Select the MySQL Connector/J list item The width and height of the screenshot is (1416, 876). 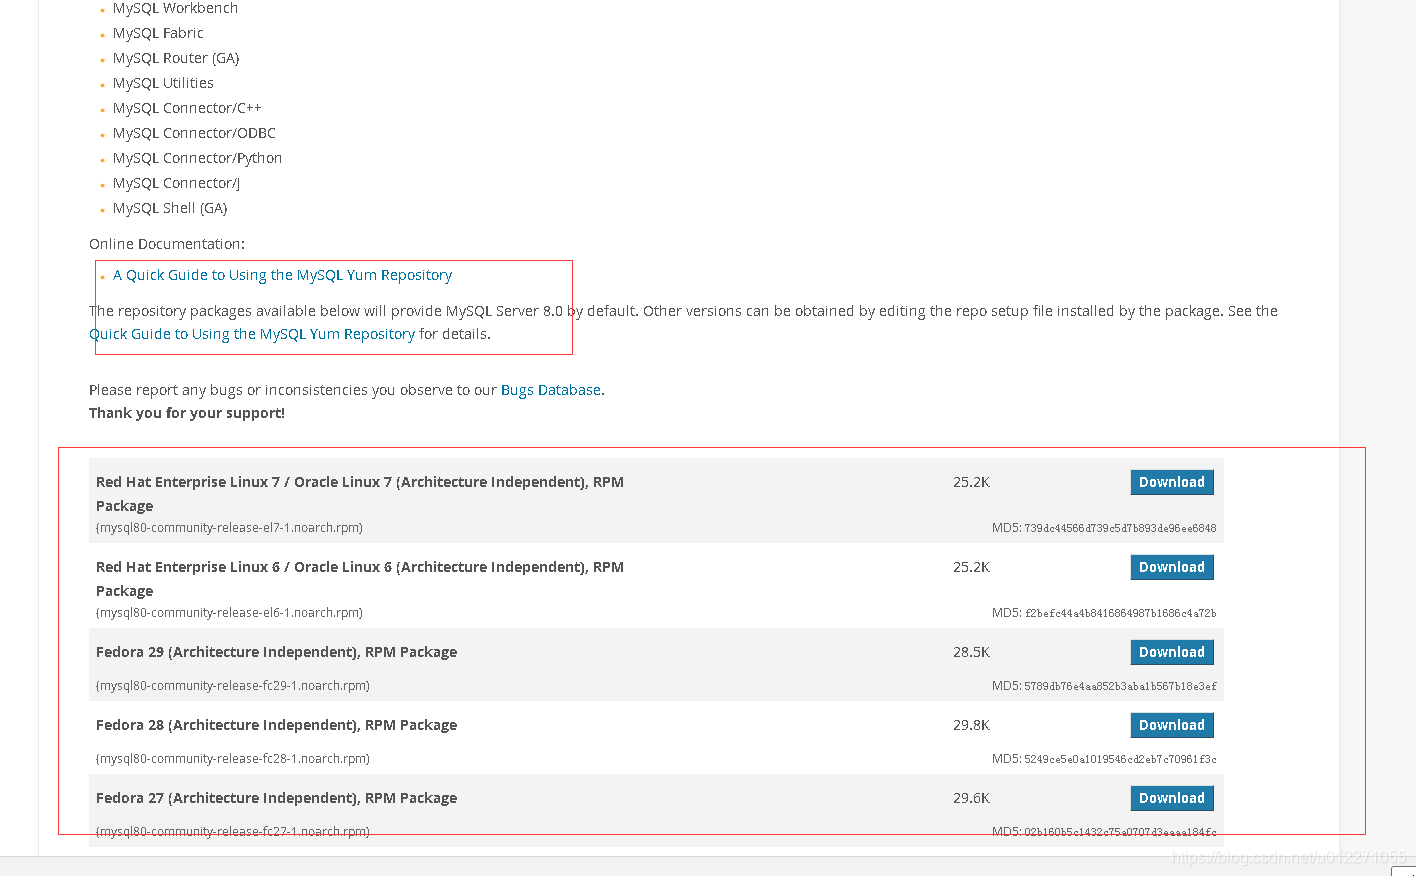pyautogui.click(x=176, y=183)
